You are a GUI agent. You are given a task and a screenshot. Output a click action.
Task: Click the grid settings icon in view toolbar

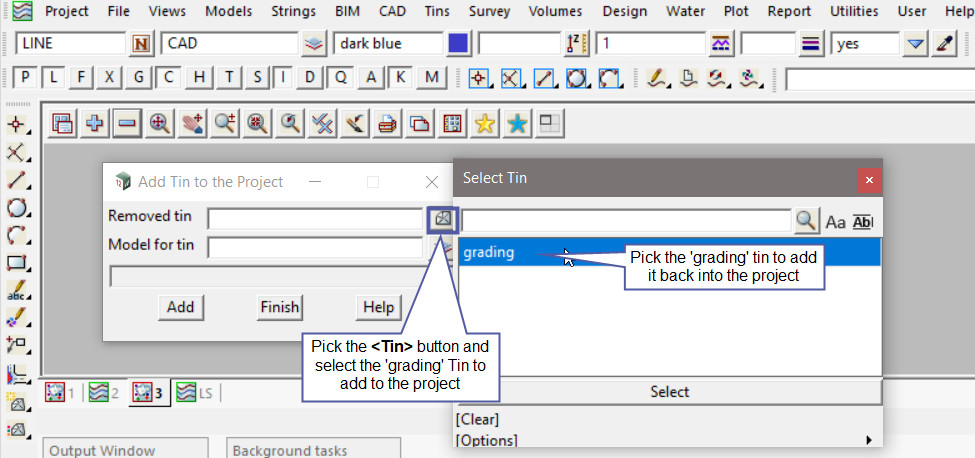(x=452, y=124)
